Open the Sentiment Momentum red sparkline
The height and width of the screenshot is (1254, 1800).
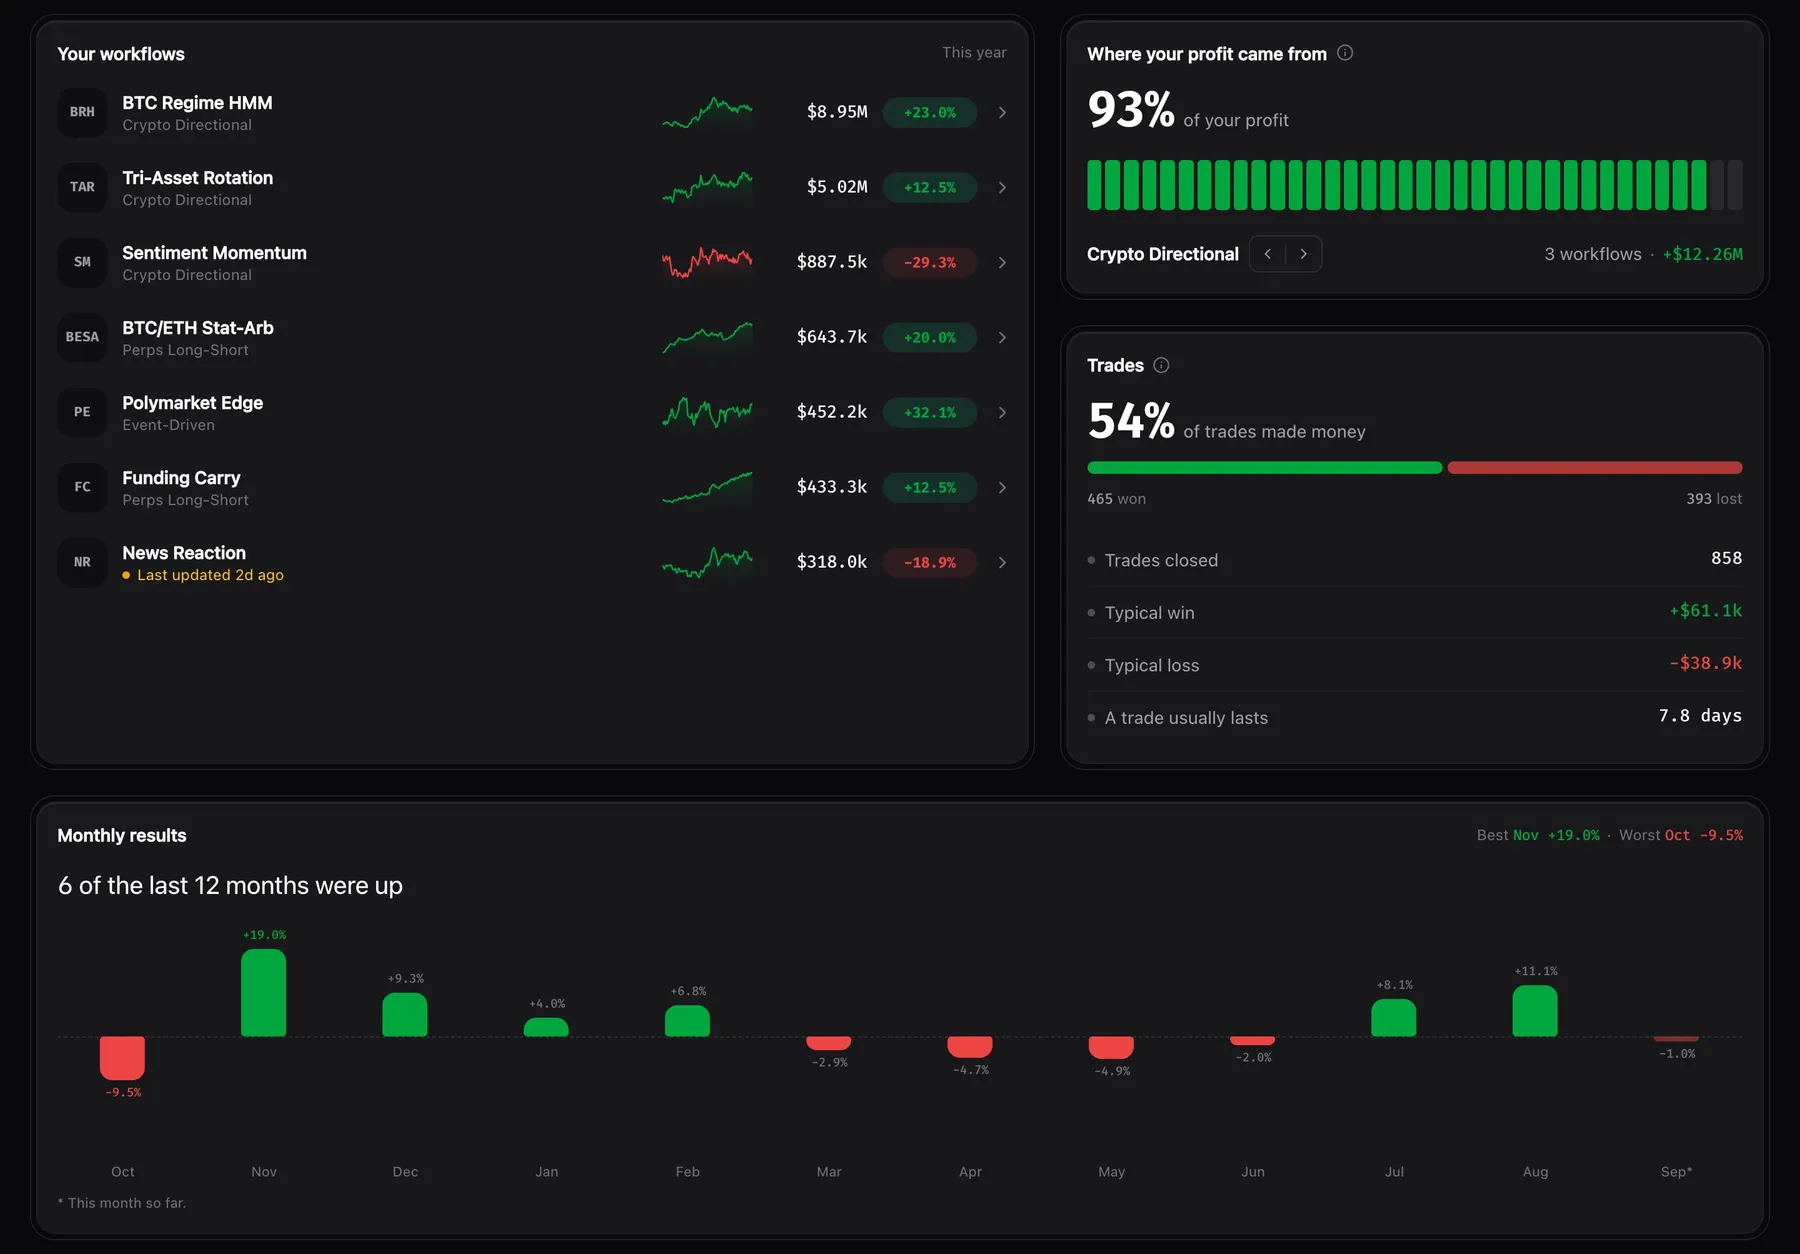point(707,262)
